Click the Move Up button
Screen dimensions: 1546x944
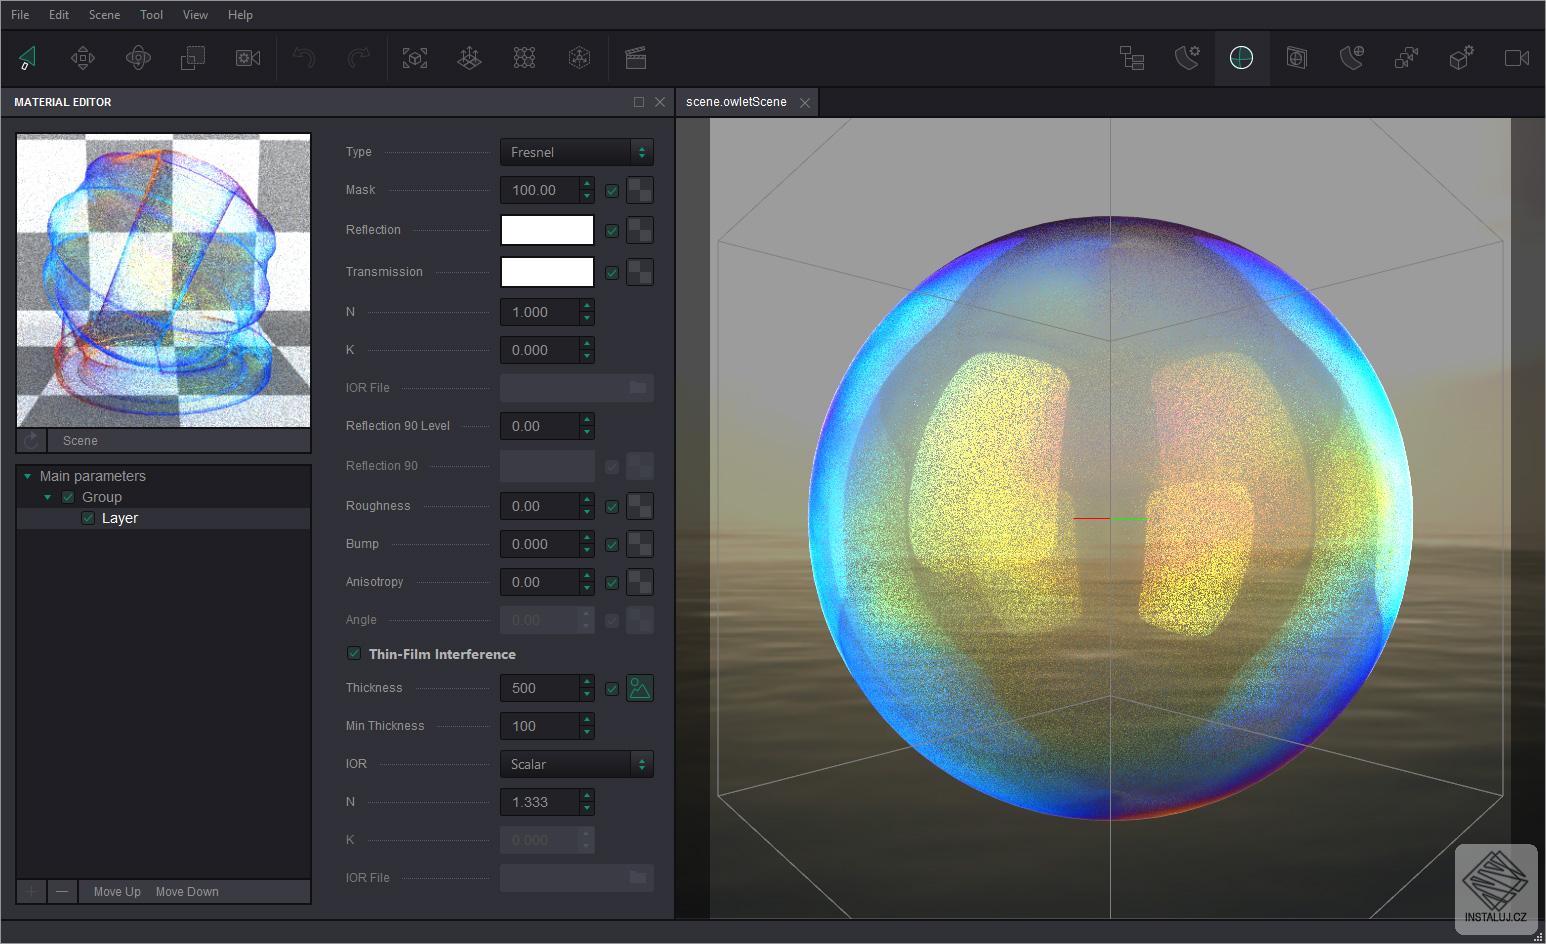[117, 892]
